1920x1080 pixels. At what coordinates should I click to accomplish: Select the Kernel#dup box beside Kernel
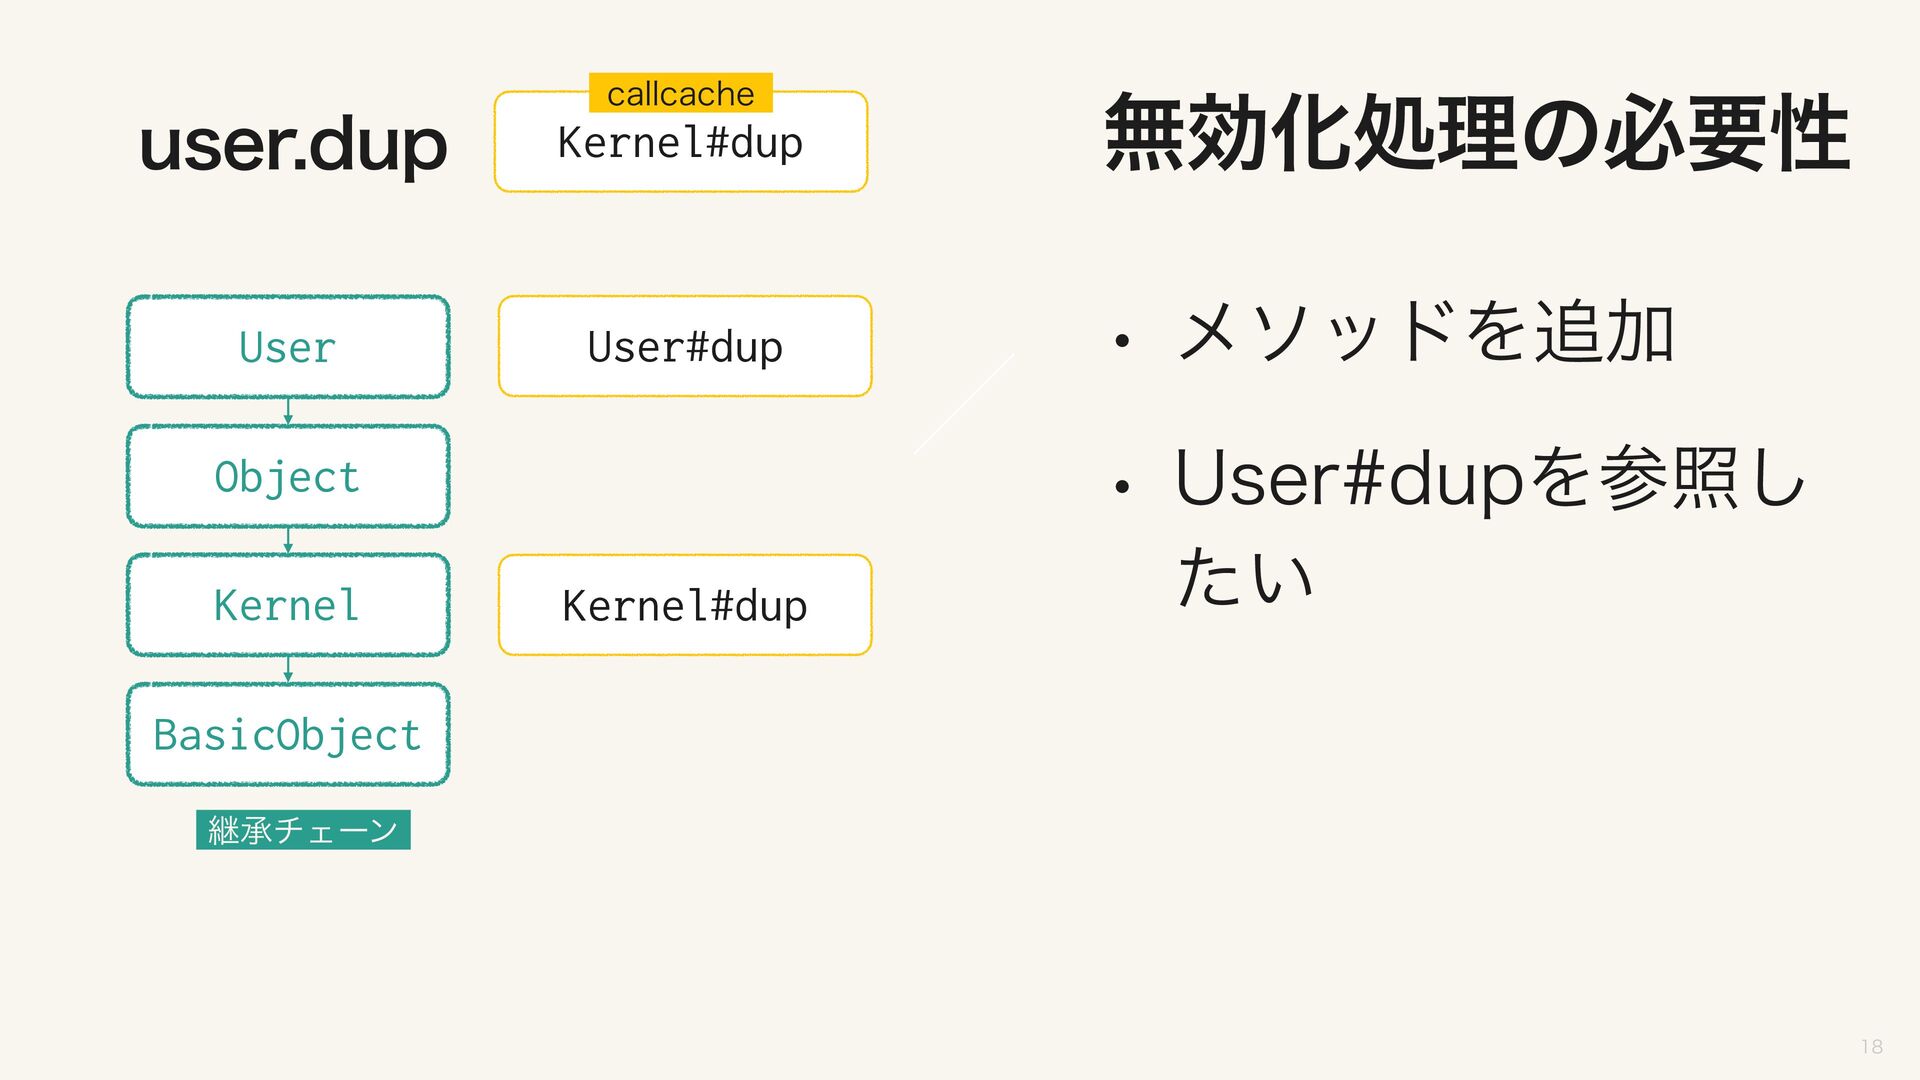685,605
